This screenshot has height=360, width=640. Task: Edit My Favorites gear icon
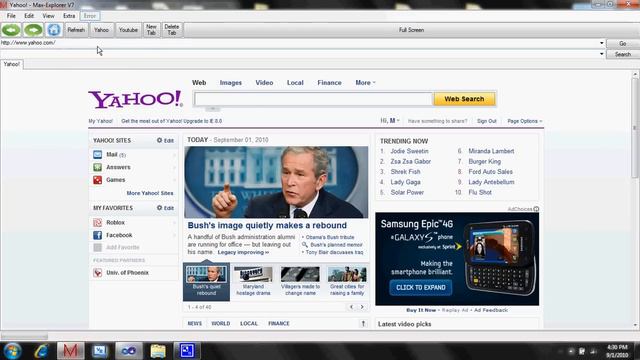click(x=160, y=208)
